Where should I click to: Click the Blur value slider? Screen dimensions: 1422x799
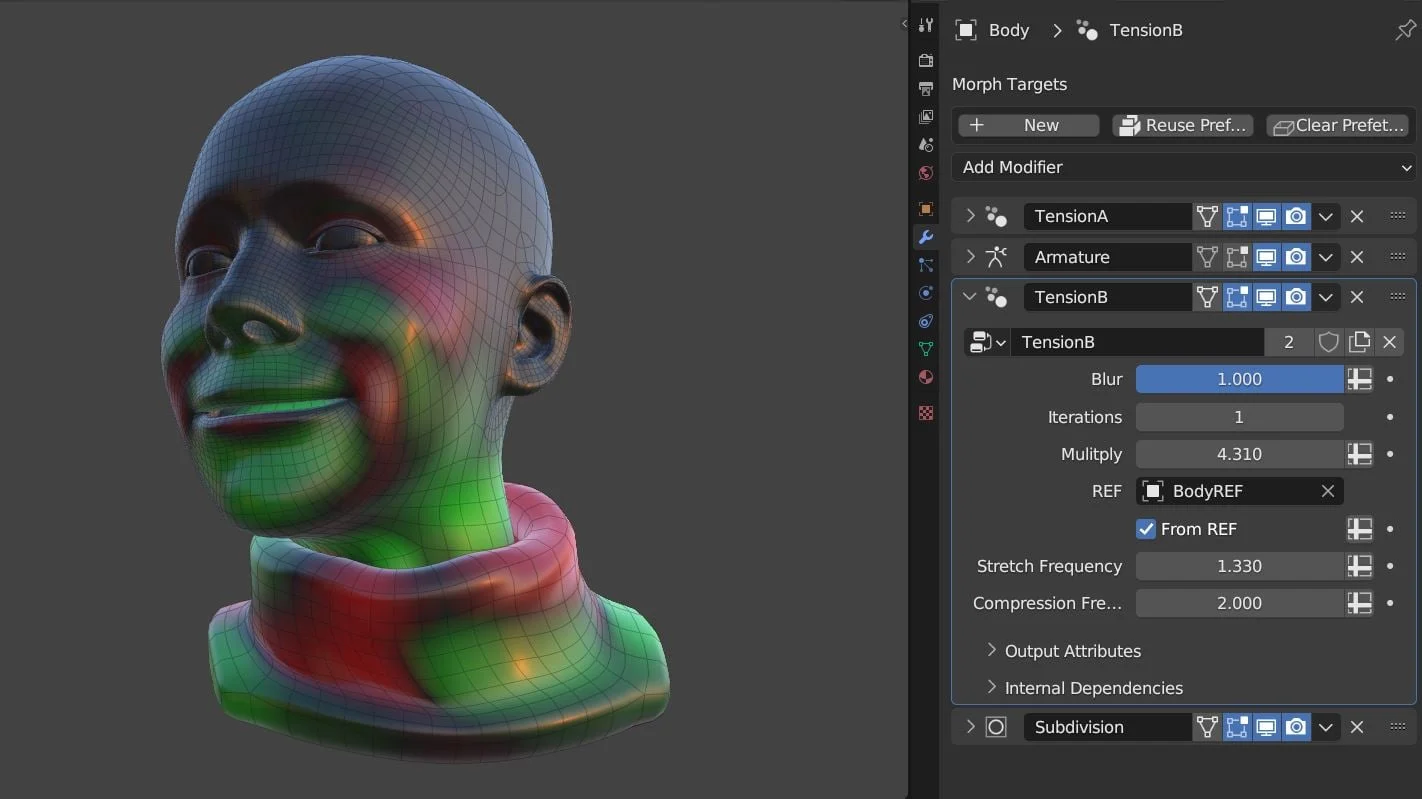click(1239, 379)
